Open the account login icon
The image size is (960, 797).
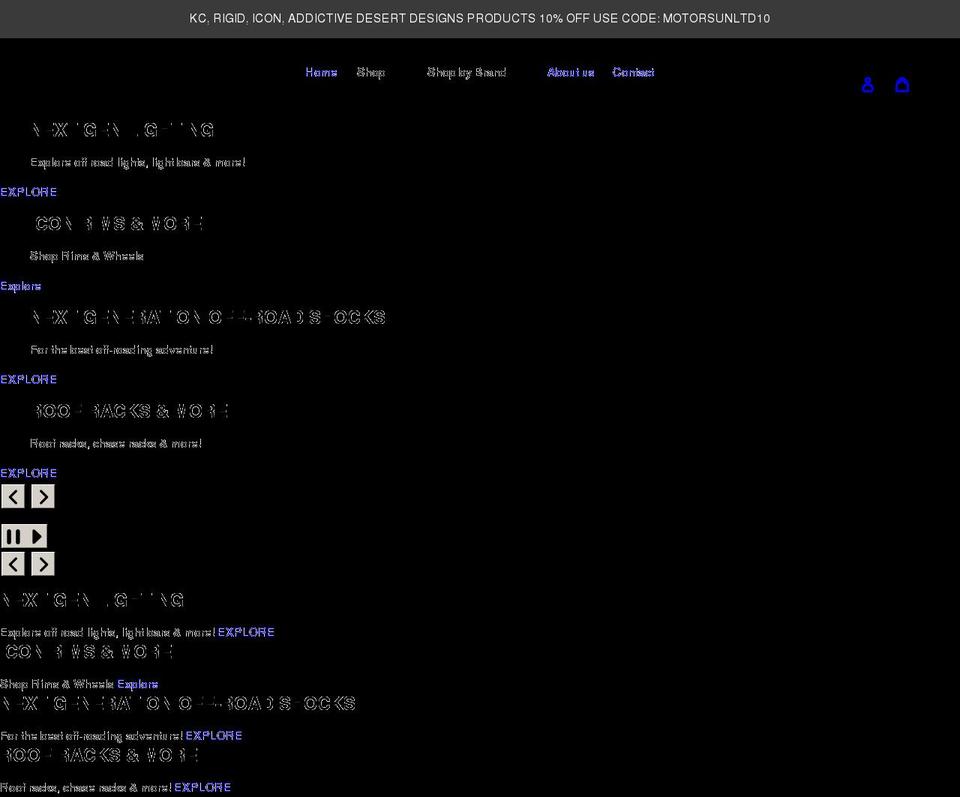[868, 85]
